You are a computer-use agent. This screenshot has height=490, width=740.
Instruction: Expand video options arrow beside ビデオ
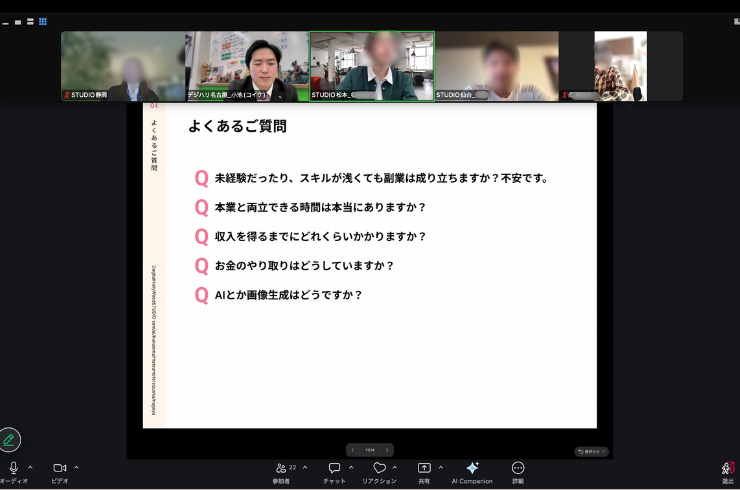pos(76,467)
